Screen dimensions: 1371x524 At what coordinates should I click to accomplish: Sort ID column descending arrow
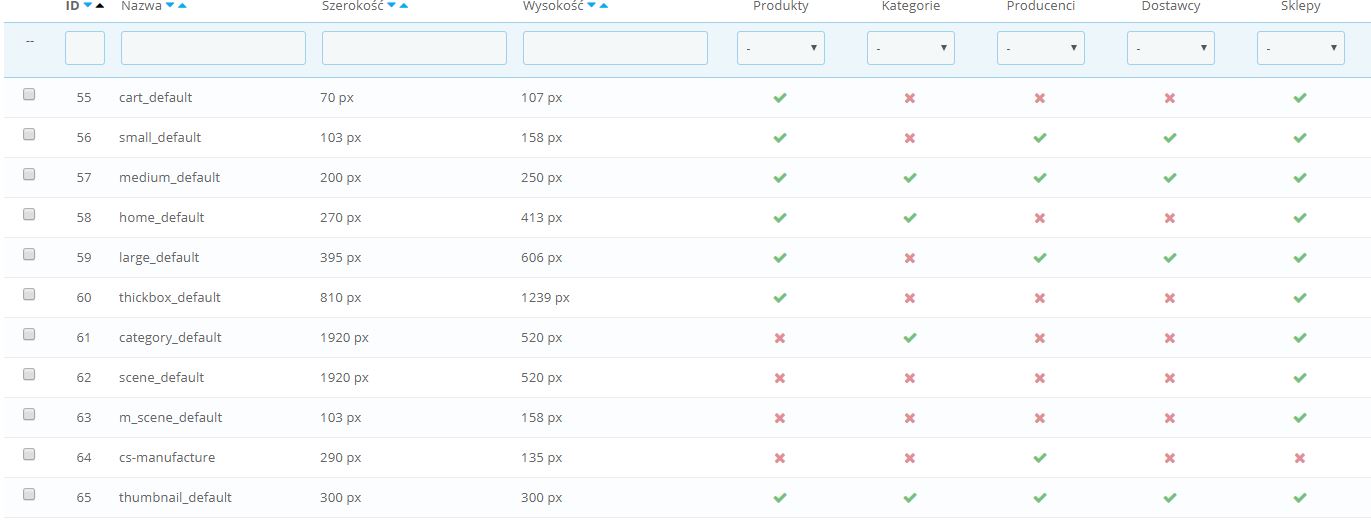point(88,6)
